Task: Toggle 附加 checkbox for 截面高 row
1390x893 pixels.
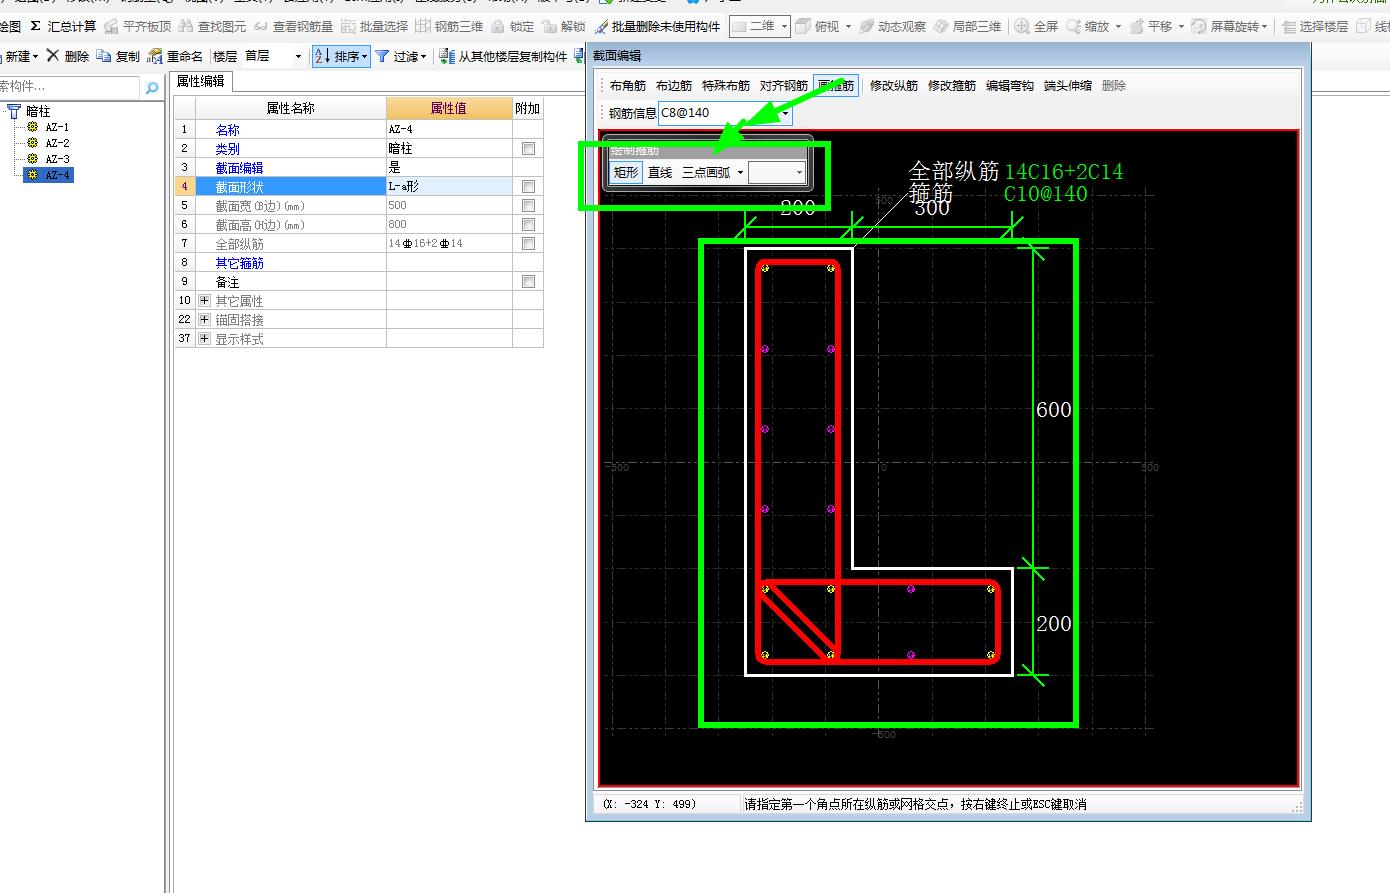Action: click(528, 224)
